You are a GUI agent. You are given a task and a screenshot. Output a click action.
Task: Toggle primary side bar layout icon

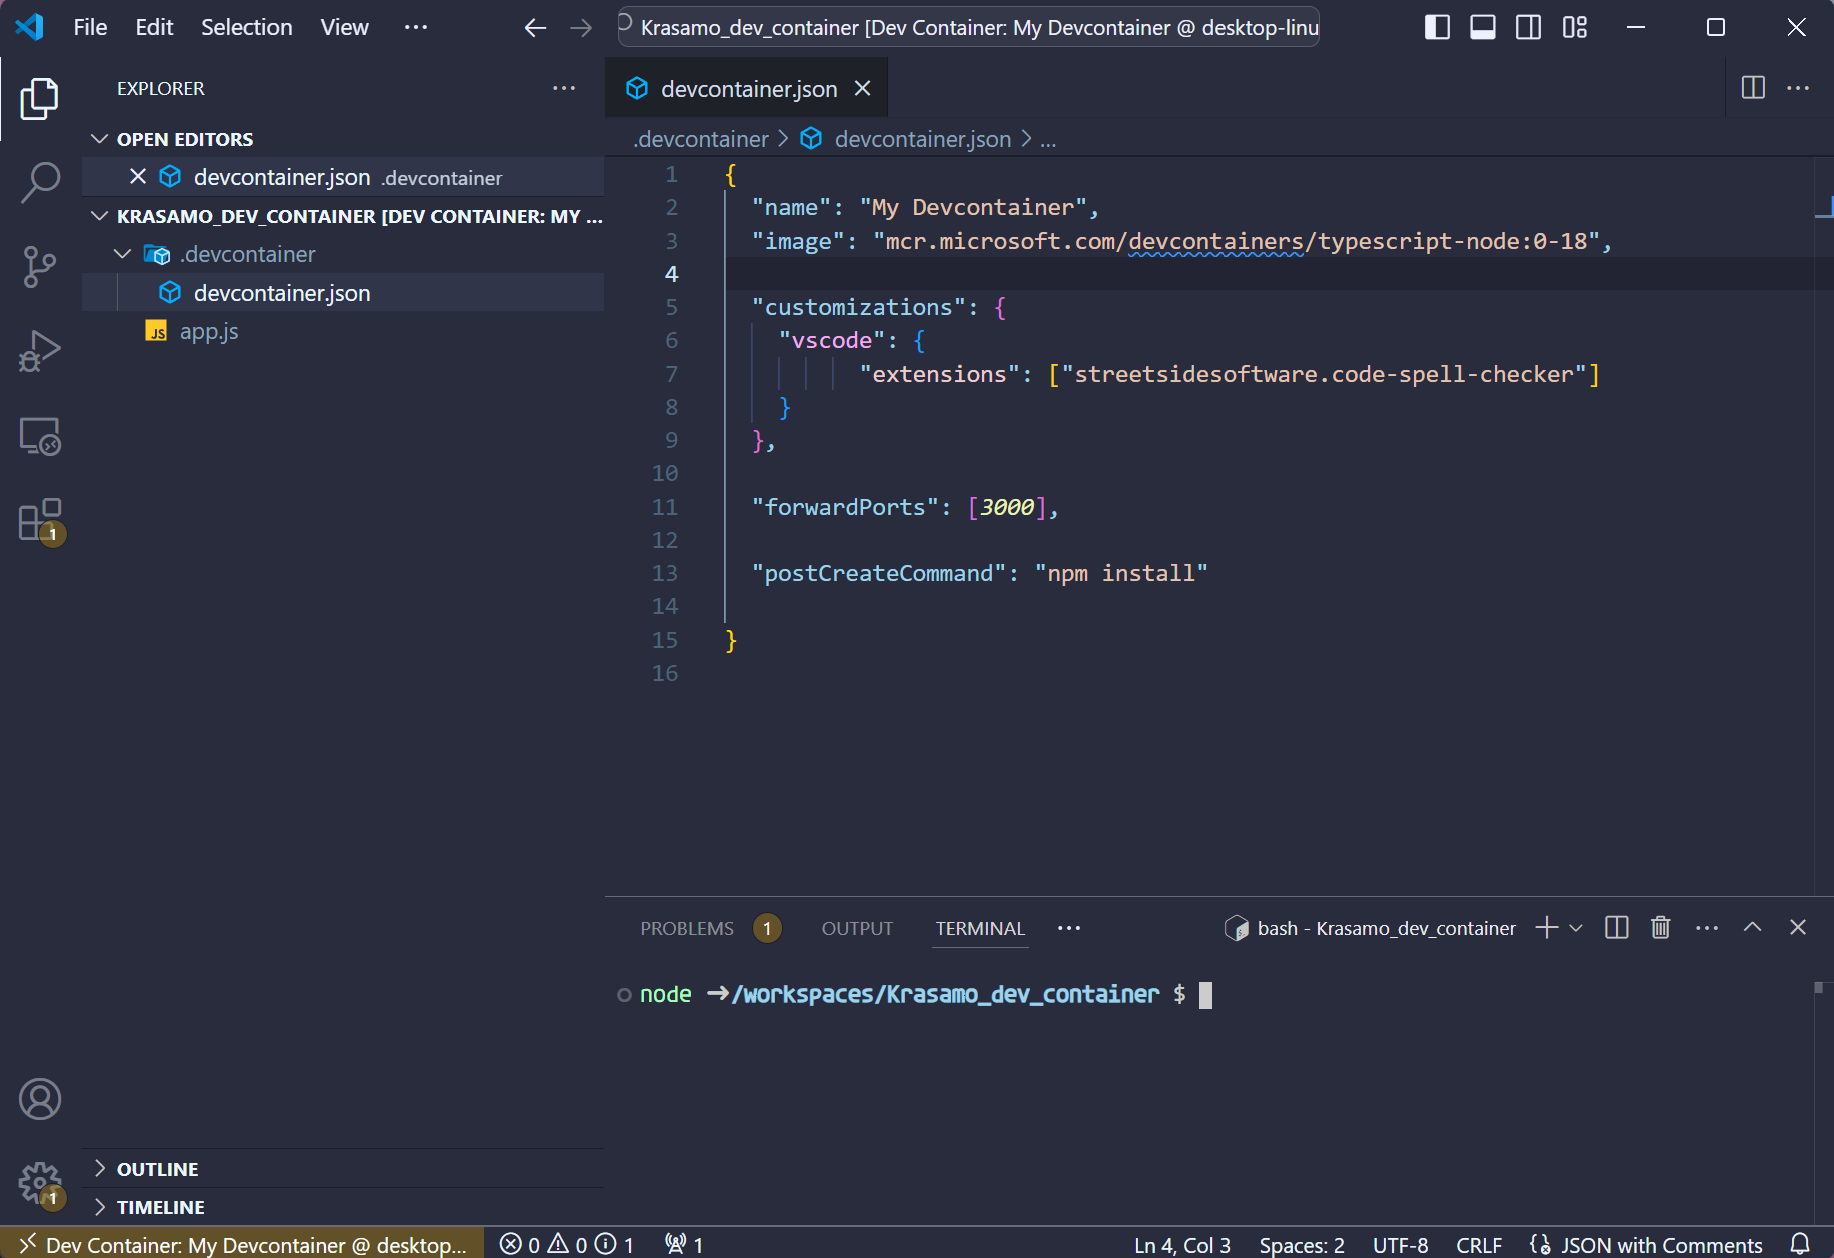1437,27
